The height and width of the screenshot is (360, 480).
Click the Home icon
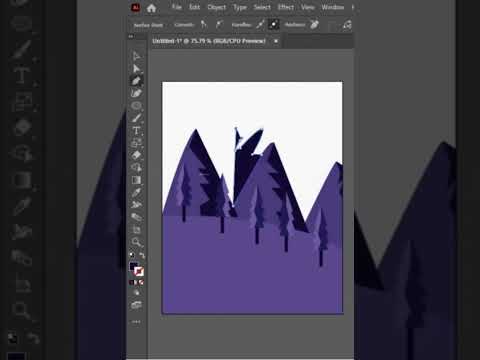pyautogui.click(x=151, y=8)
